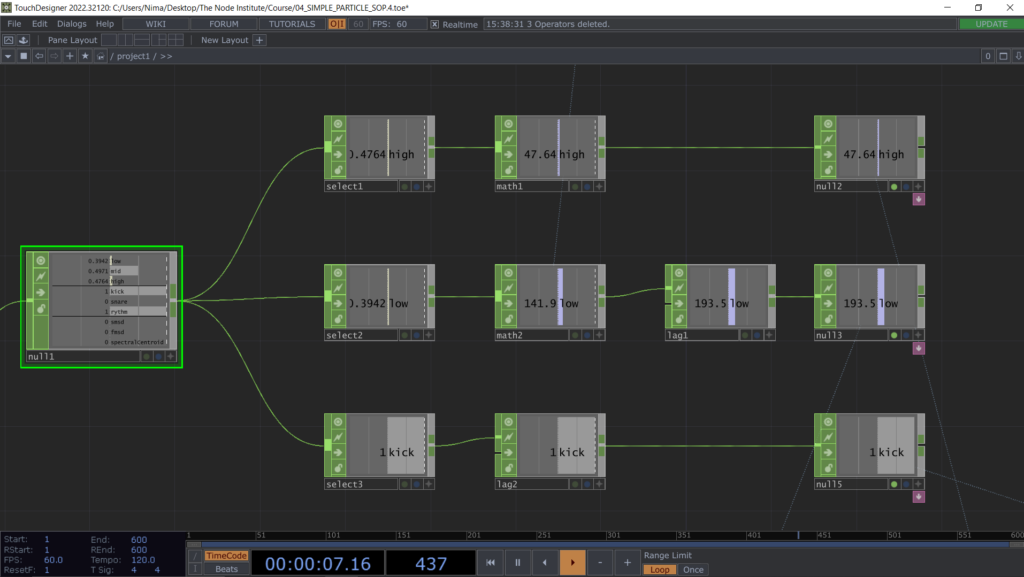Pause playback in the timeline
Screen dimensions: 1024x577
pyautogui.click(x=518, y=562)
